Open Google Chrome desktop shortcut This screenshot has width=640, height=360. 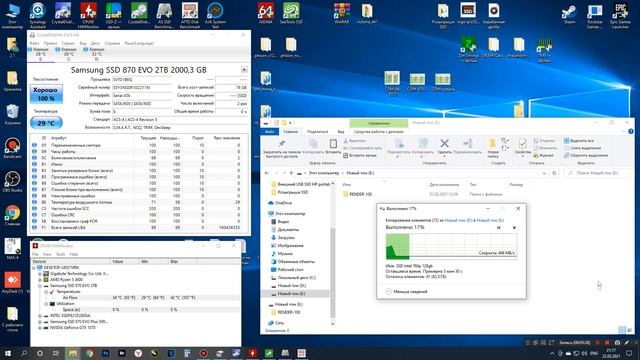12,216
